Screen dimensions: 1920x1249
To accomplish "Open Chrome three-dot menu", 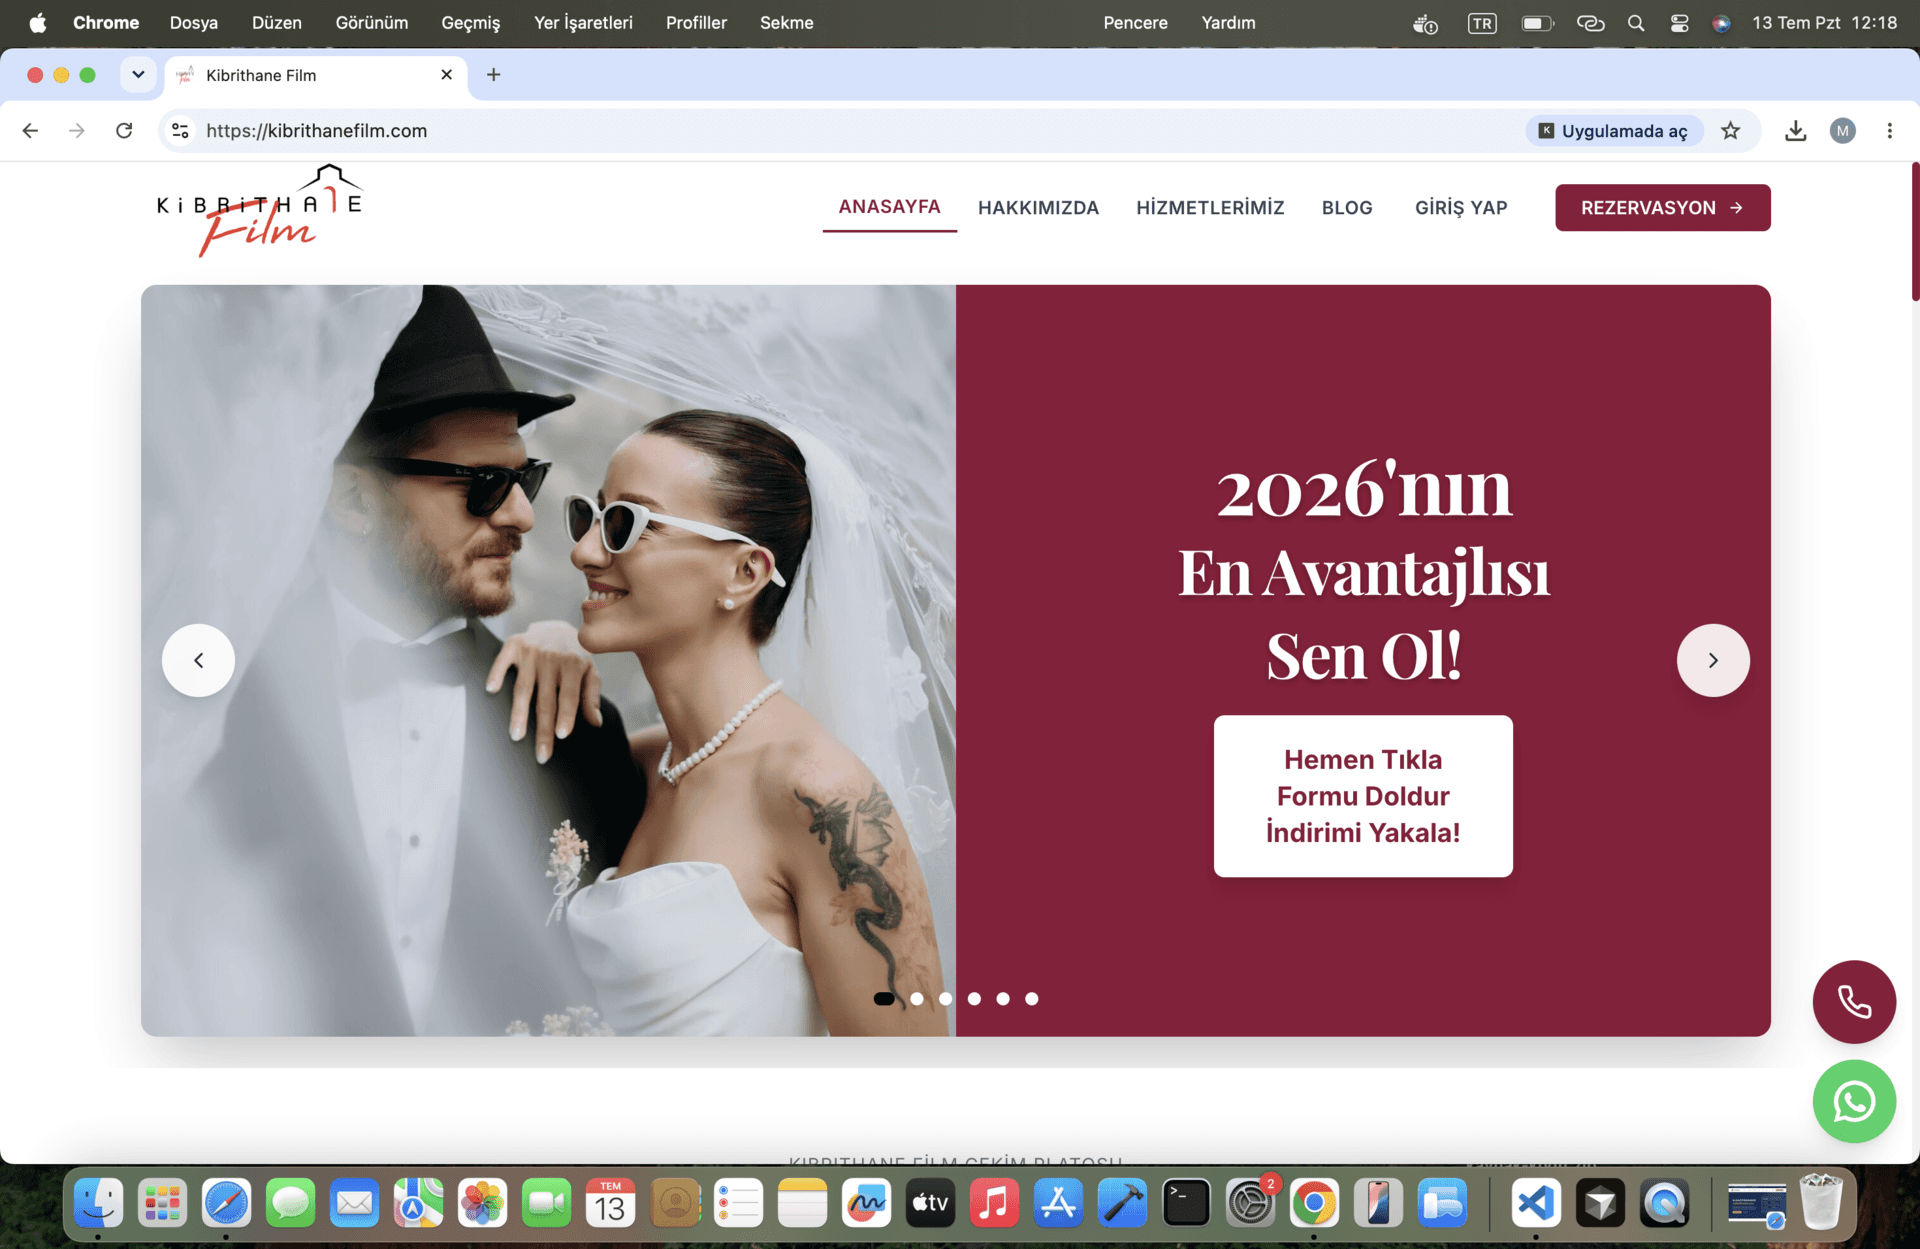I will (x=1889, y=130).
